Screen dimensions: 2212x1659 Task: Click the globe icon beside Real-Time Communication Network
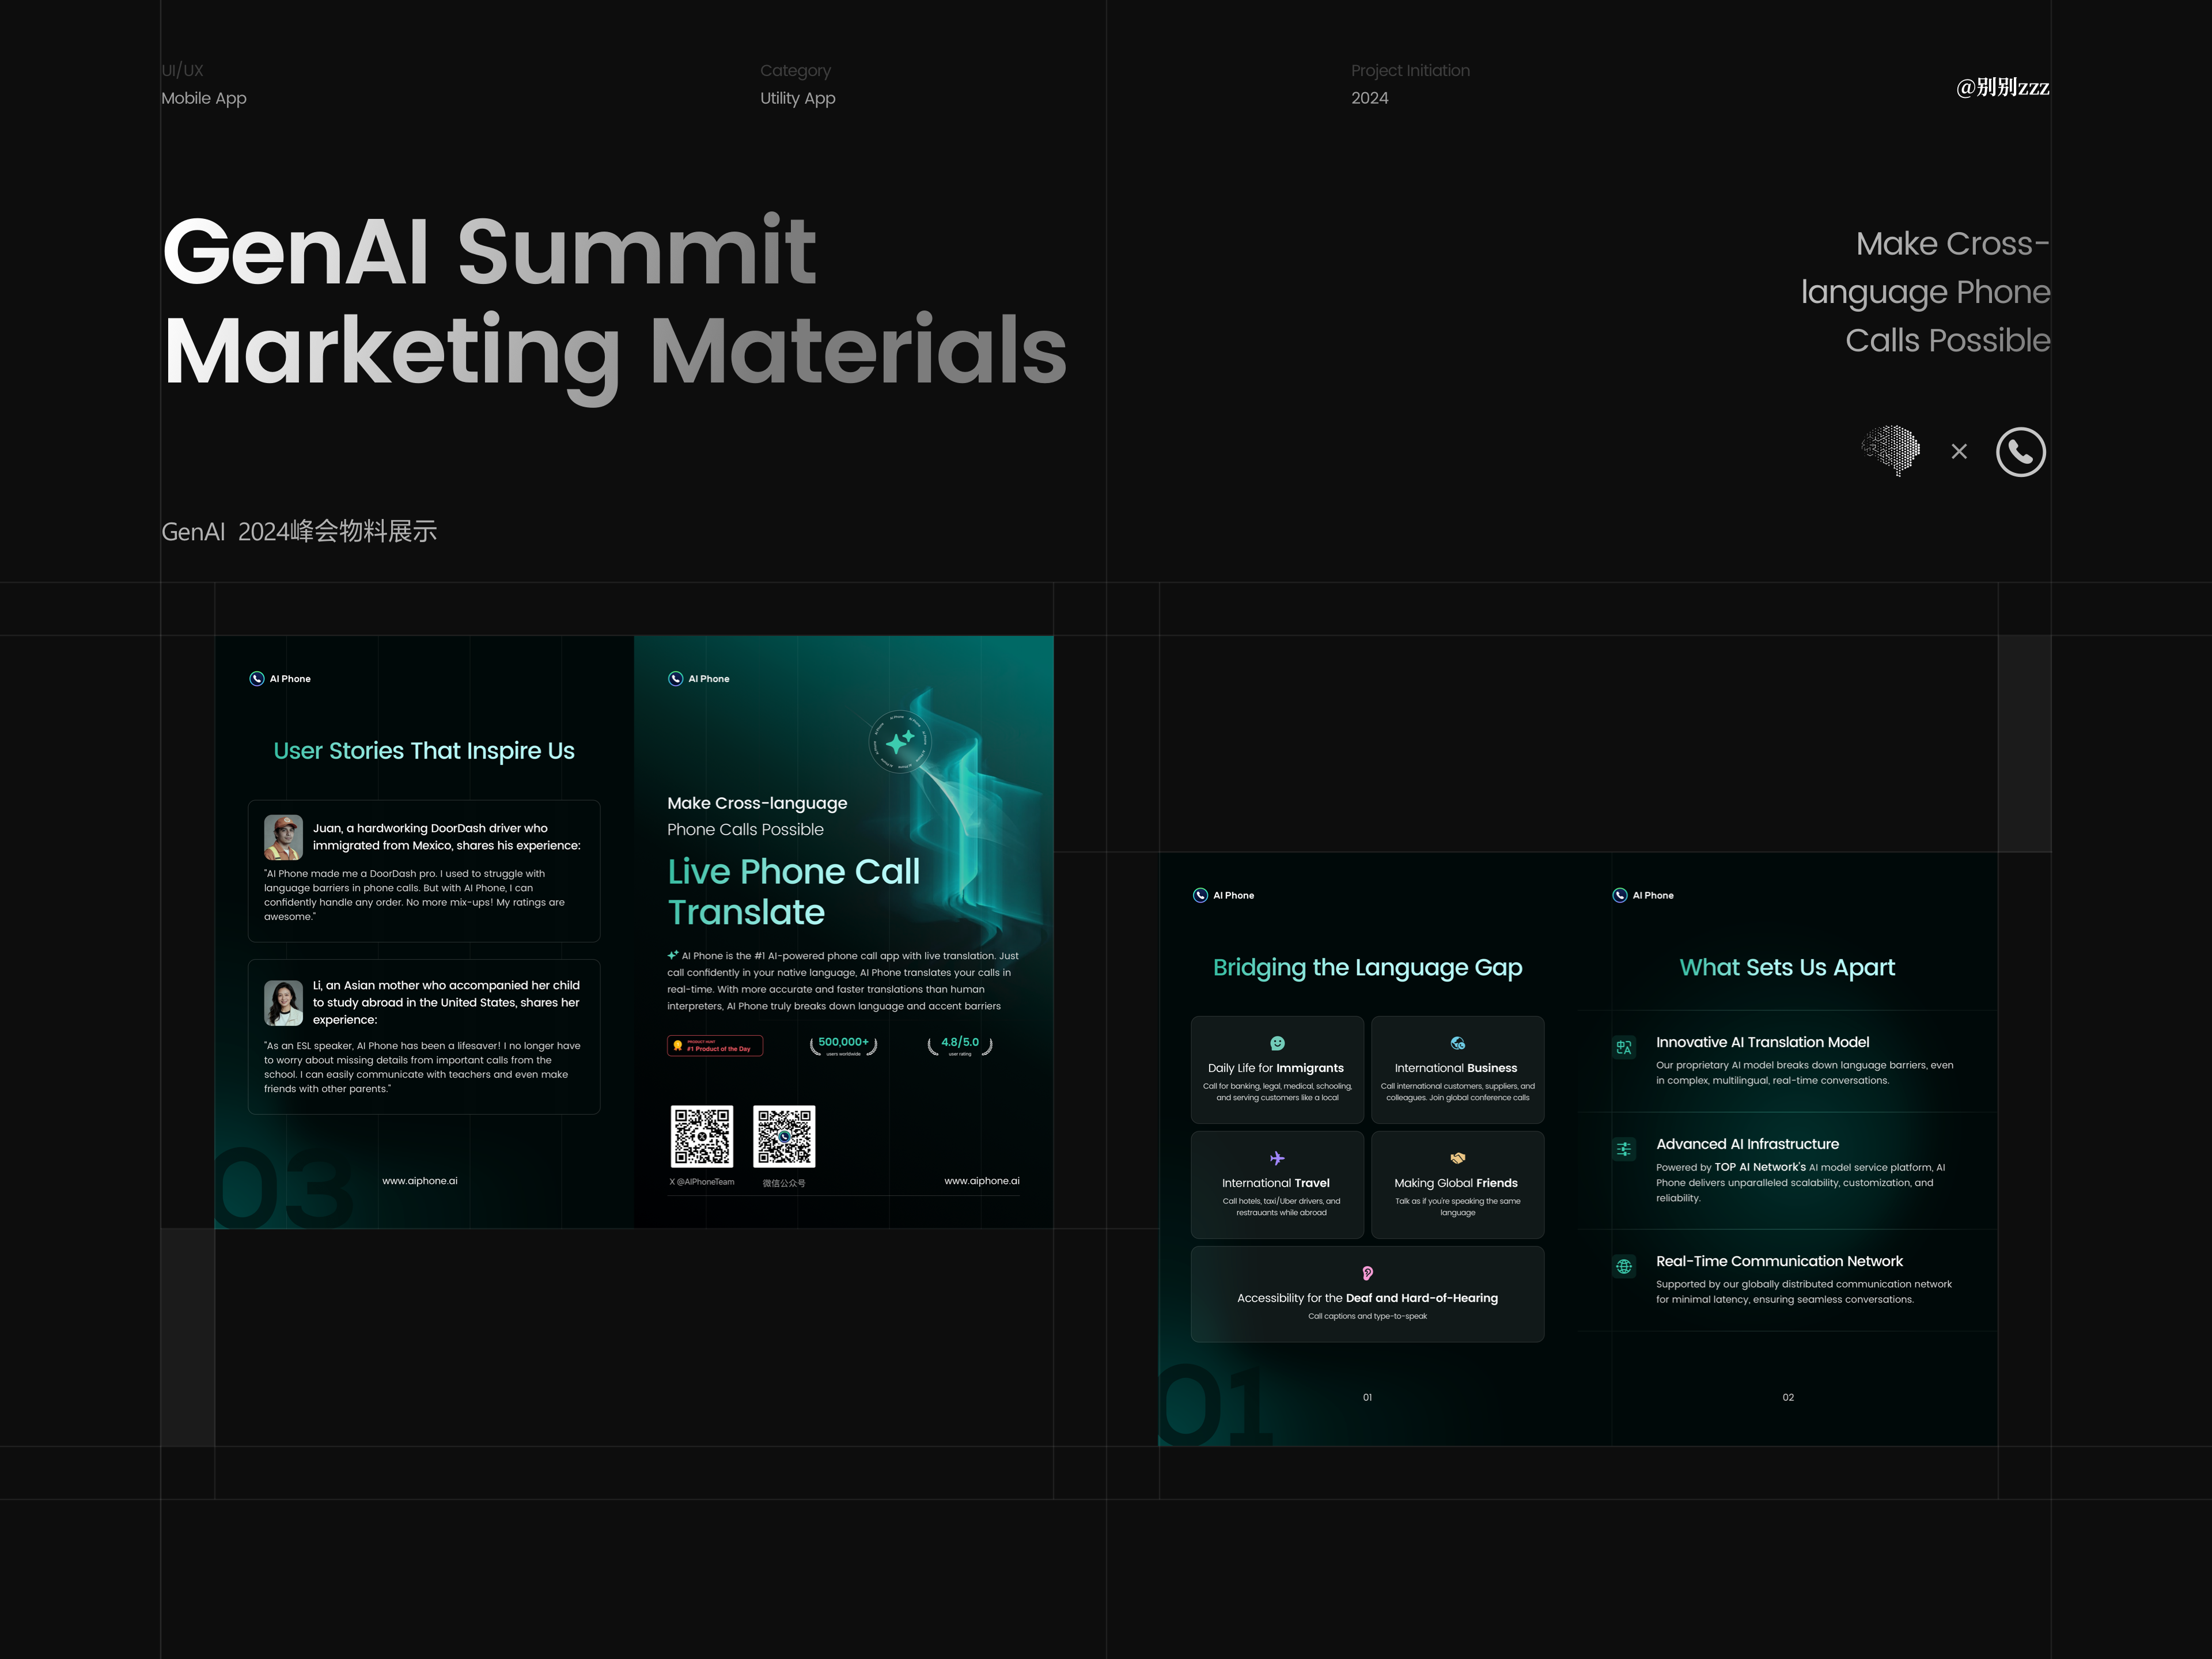pos(1624,1266)
